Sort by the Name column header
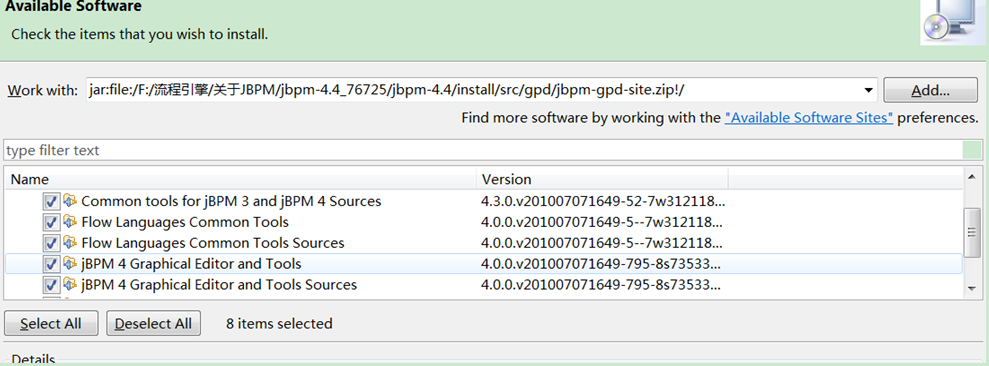The width and height of the screenshot is (989, 366). point(240,179)
